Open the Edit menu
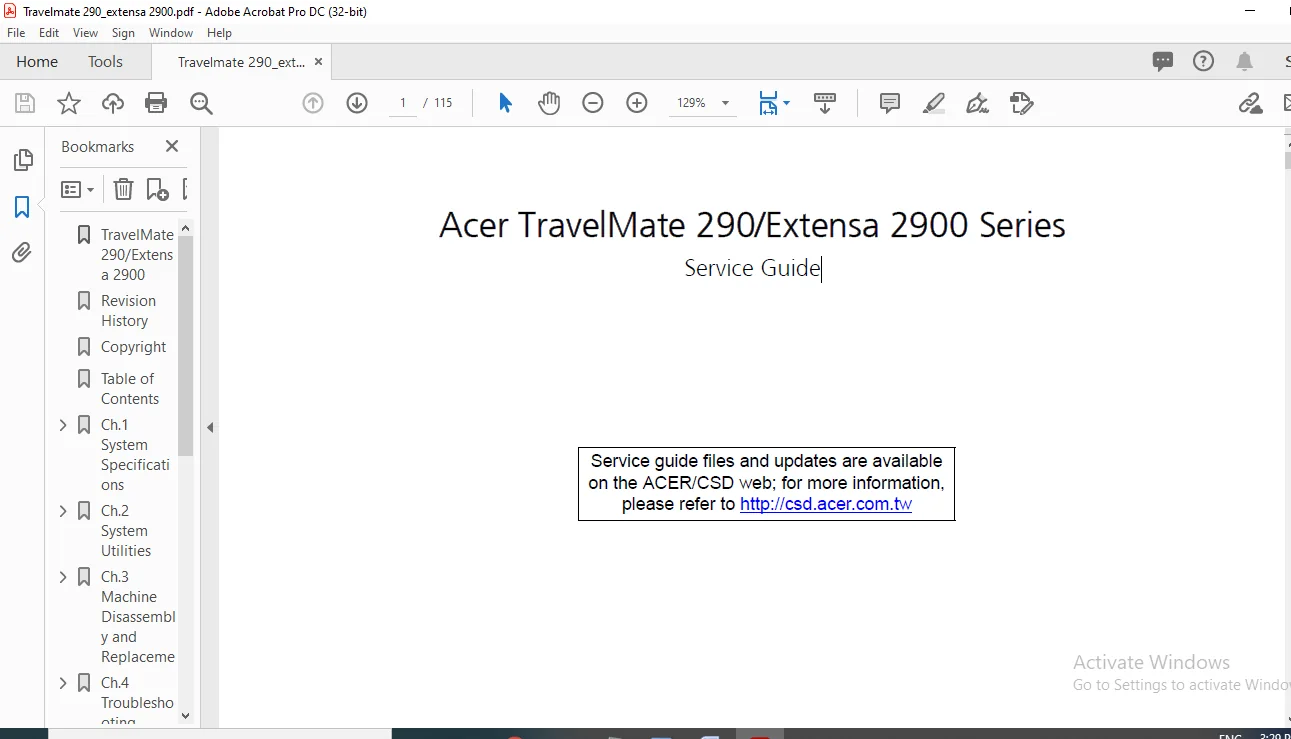 pos(49,33)
